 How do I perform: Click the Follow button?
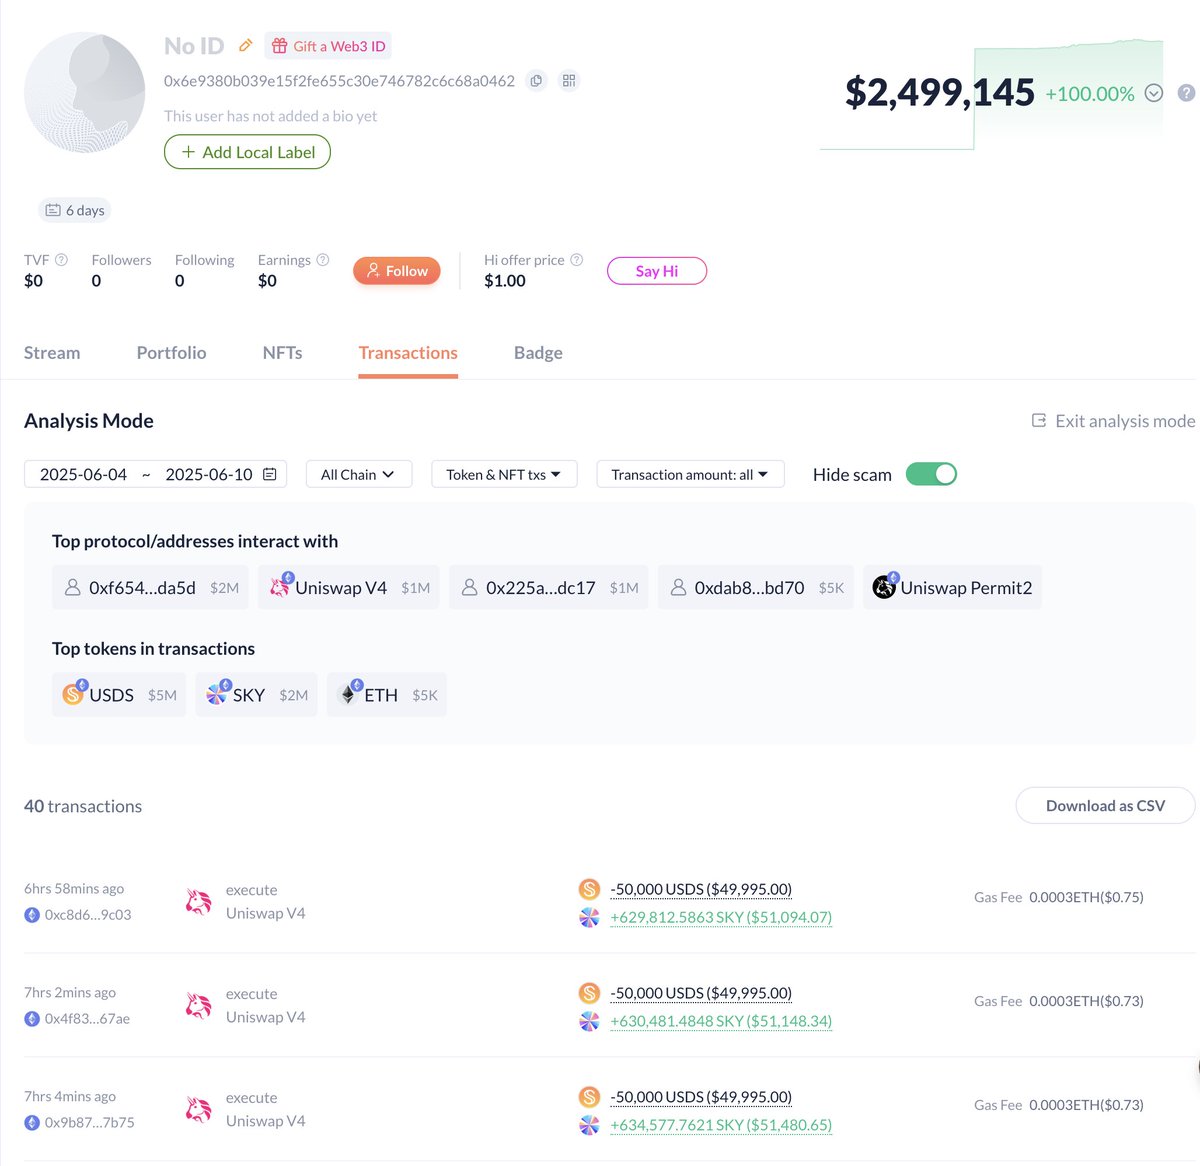click(397, 271)
